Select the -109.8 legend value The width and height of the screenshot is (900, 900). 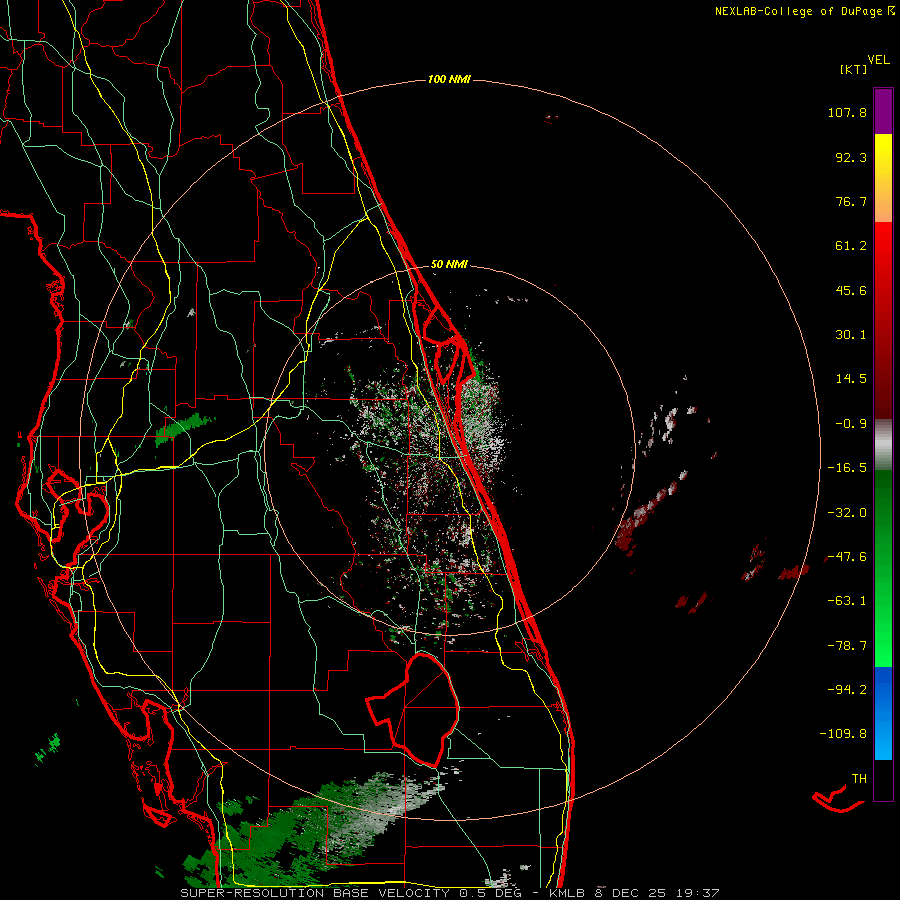coord(843,734)
